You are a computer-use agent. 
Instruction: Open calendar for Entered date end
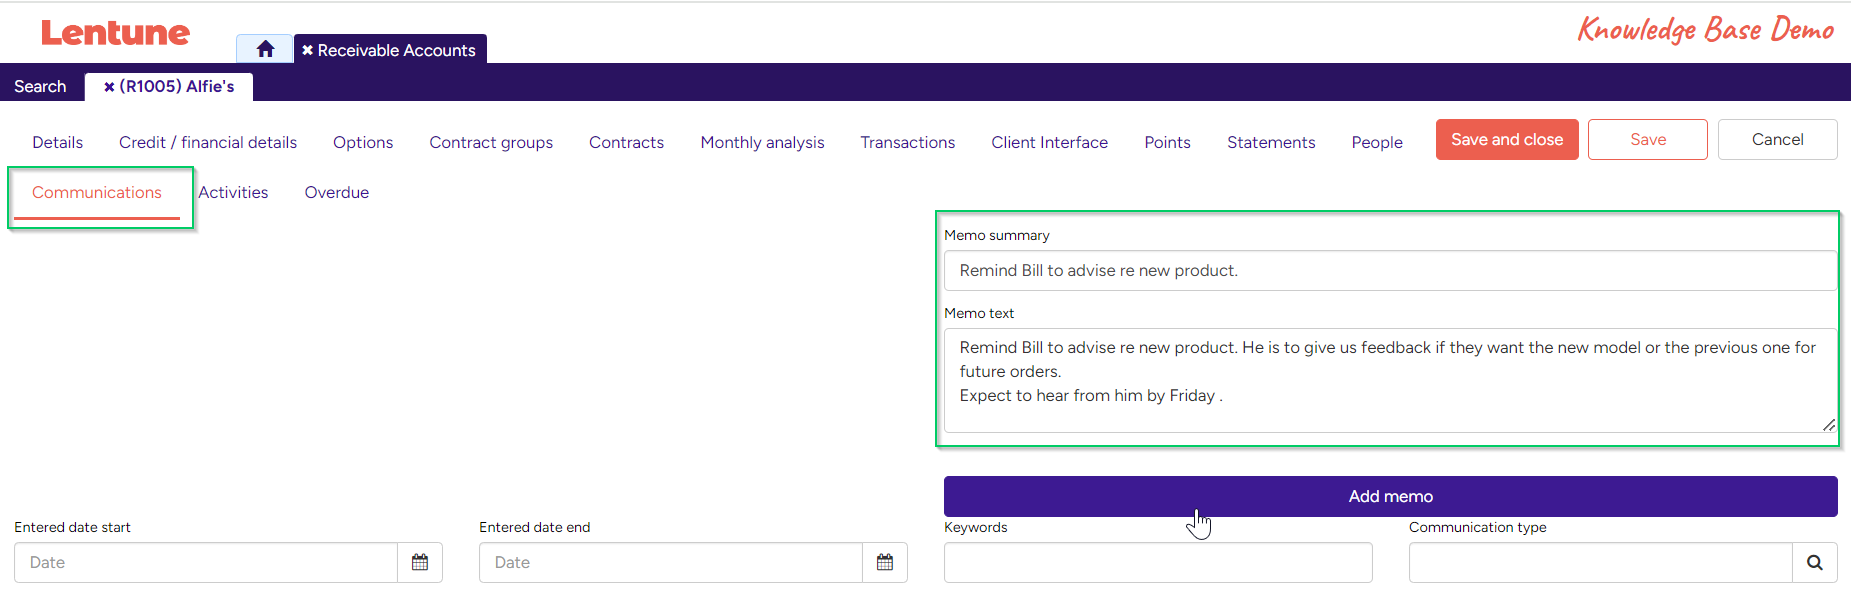click(885, 562)
